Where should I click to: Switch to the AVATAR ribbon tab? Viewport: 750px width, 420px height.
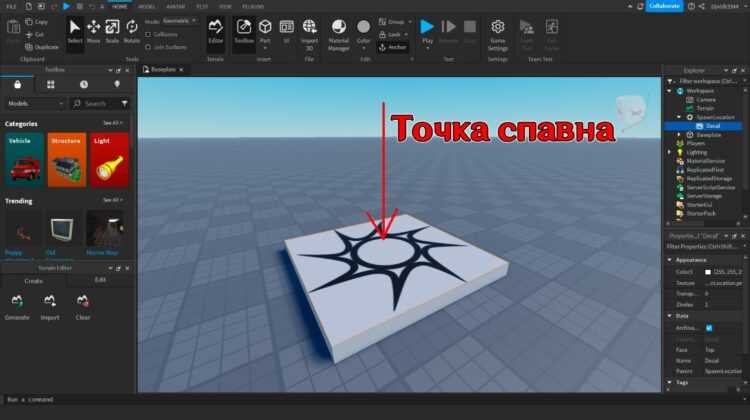(176, 7)
